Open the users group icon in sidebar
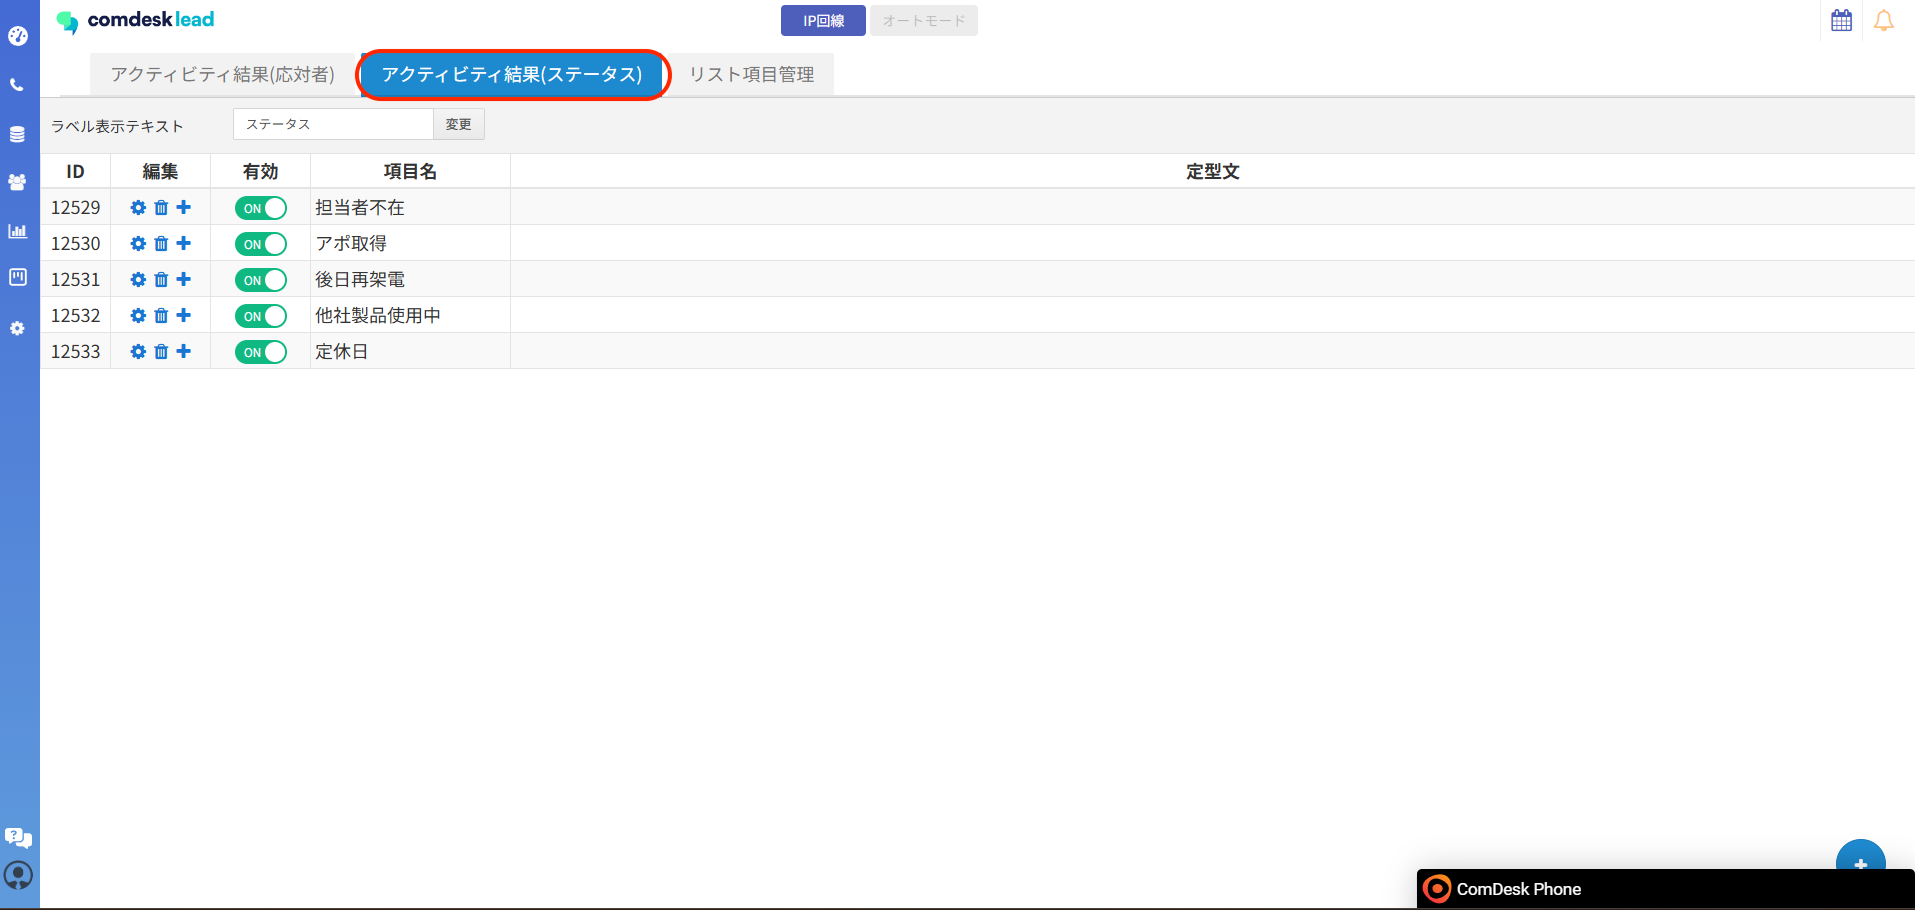This screenshot has width=1915, height=910. click(x=17, y=182)
